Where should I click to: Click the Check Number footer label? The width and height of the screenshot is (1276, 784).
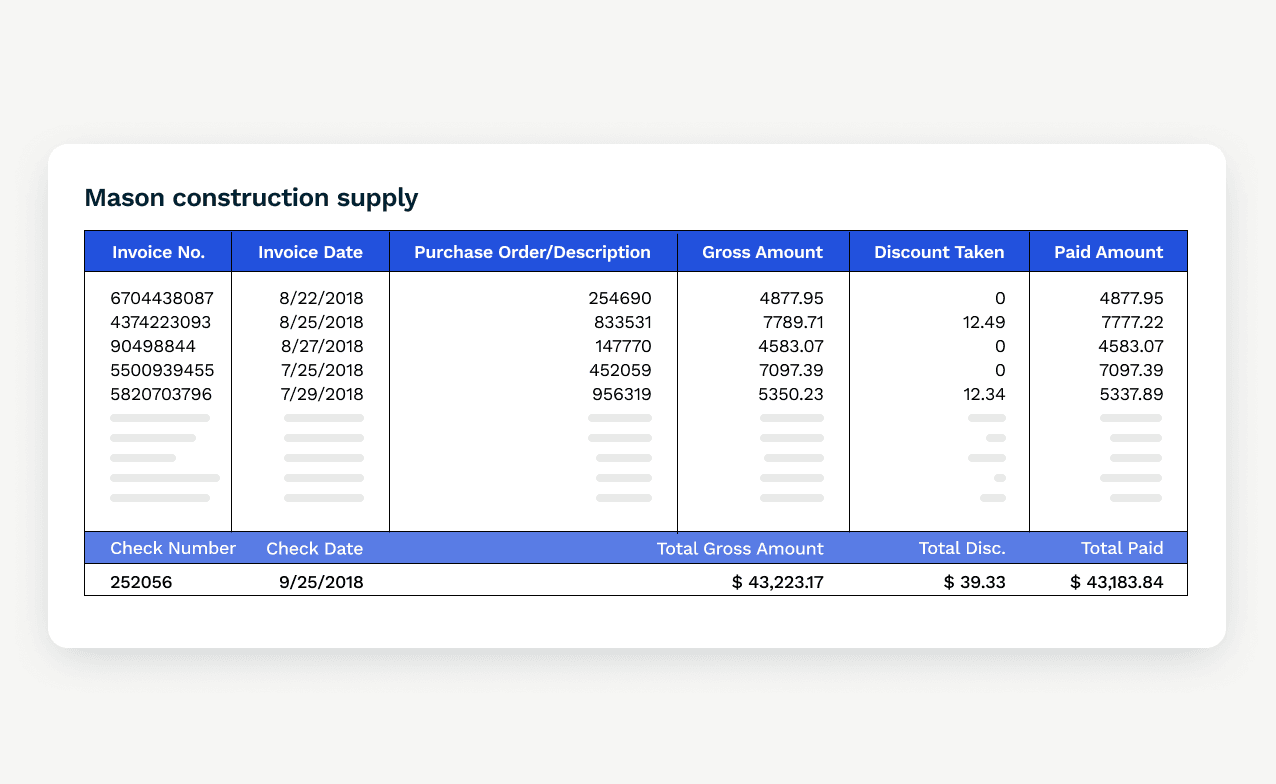(173, 548)
